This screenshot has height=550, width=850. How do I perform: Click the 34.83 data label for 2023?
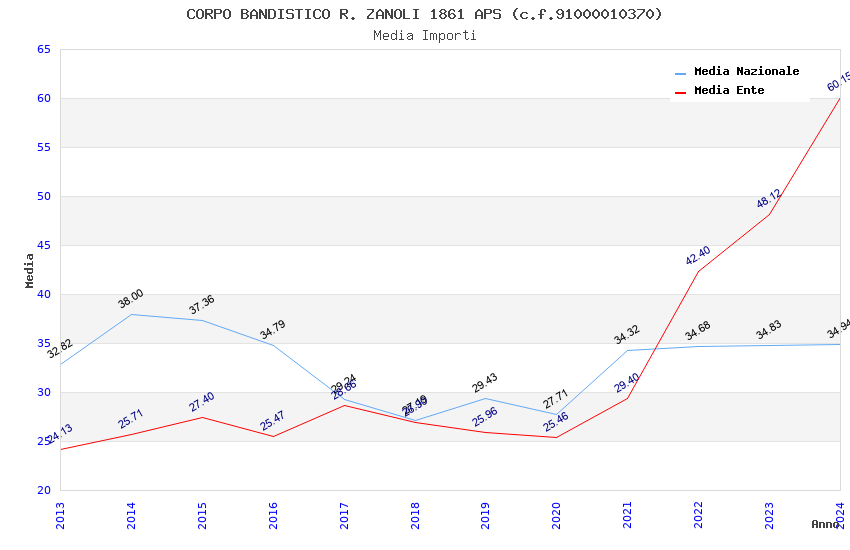point(769,329)
